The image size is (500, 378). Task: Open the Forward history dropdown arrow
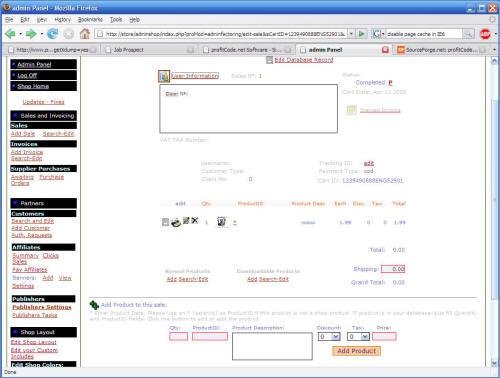point(41,34)
